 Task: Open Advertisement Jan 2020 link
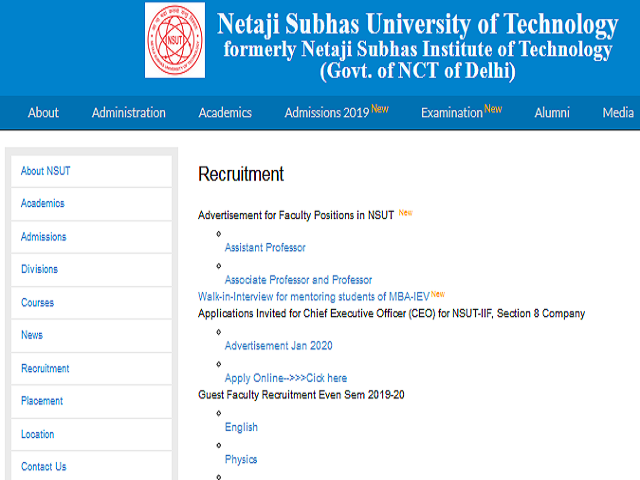pyautogui.click(x=278, y=346)
